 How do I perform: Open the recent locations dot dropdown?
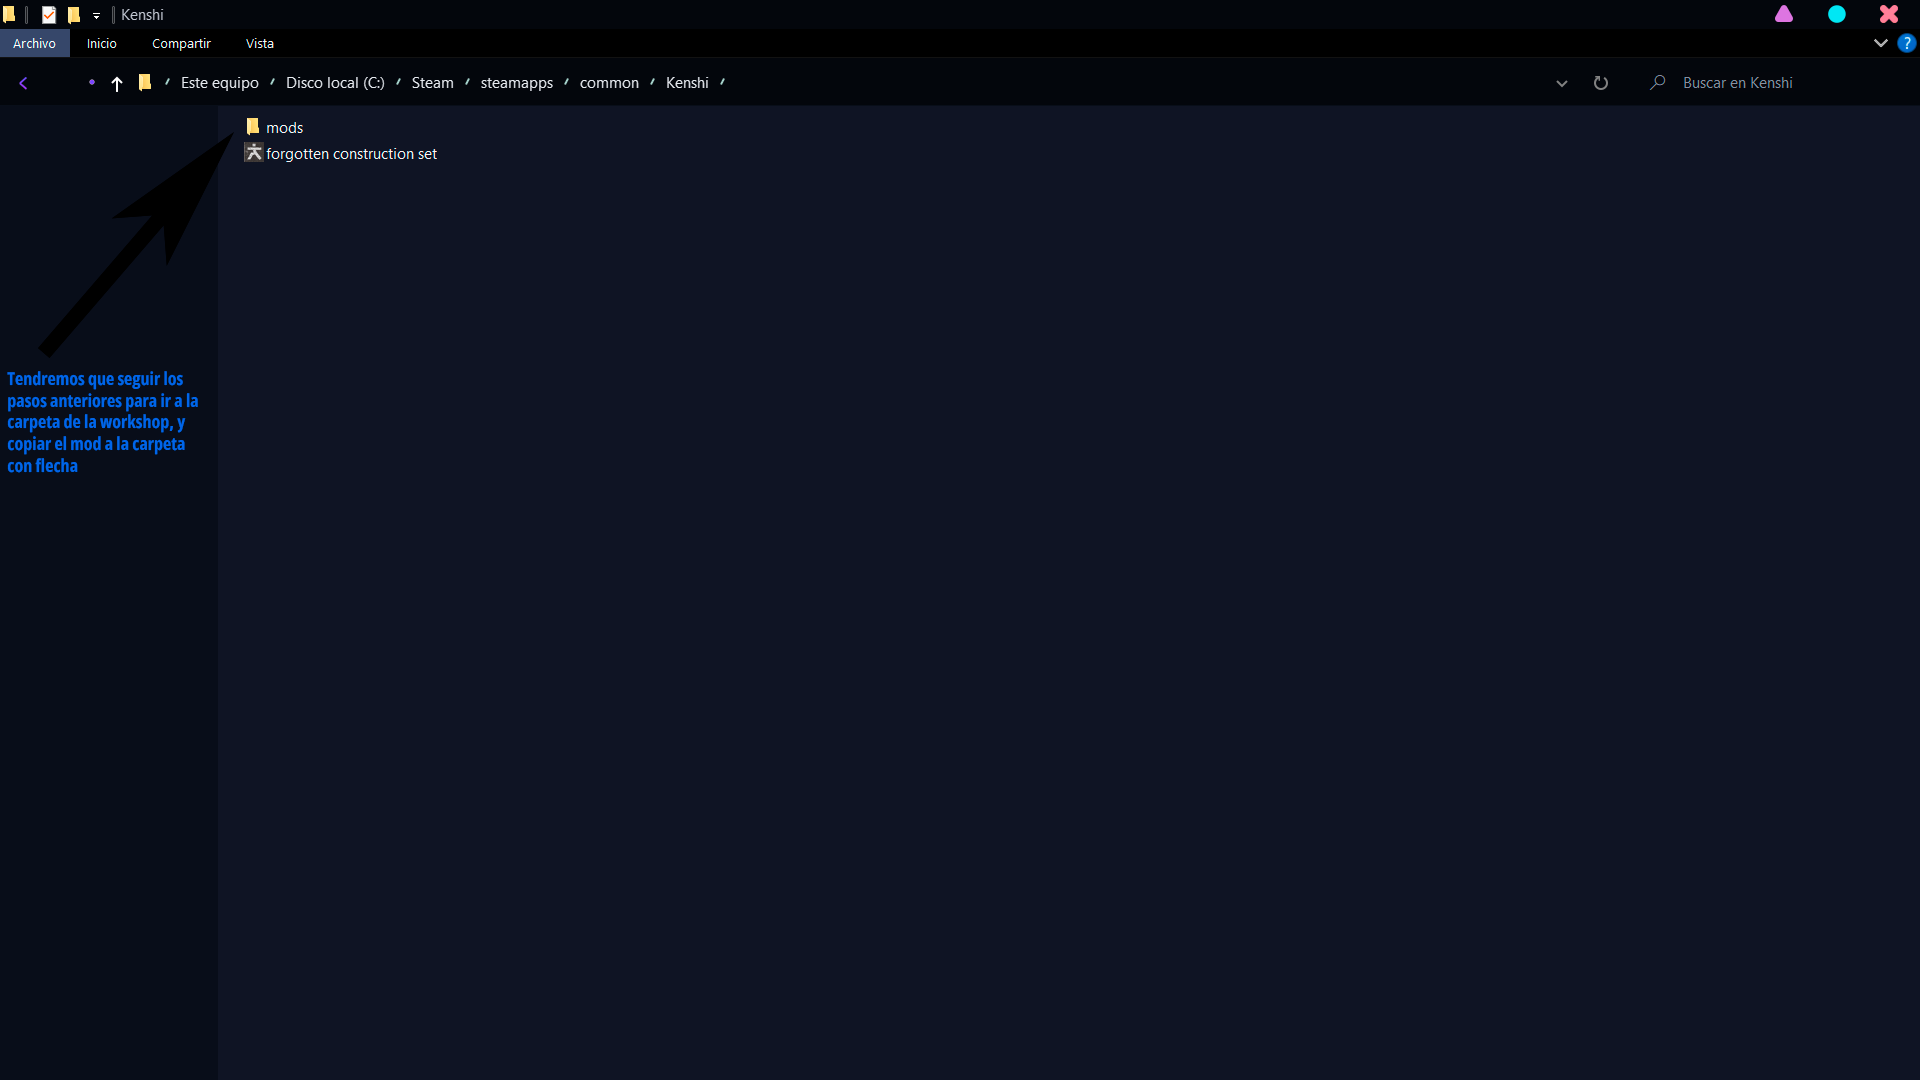pyautogui.click(x=91, y=83)
